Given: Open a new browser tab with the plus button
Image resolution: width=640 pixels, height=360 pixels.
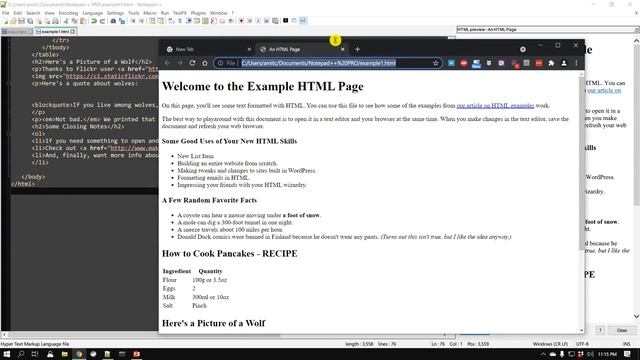Looking at the screenshot, I should (x=358, y=49).
